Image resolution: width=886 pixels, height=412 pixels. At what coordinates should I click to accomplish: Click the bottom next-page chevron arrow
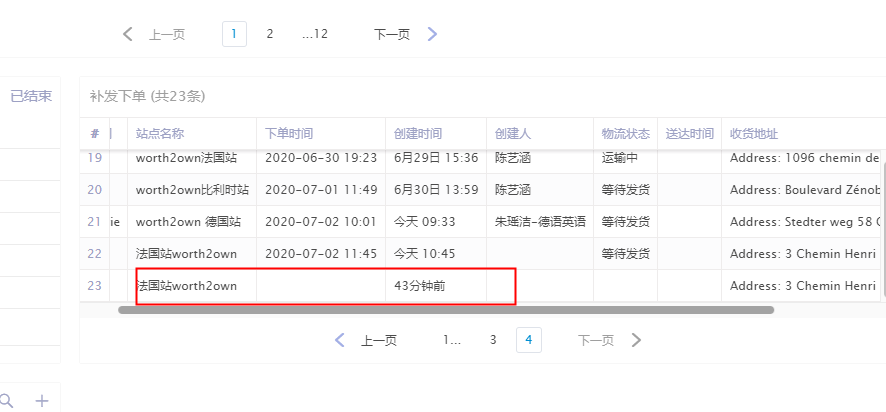coord(636,340)
